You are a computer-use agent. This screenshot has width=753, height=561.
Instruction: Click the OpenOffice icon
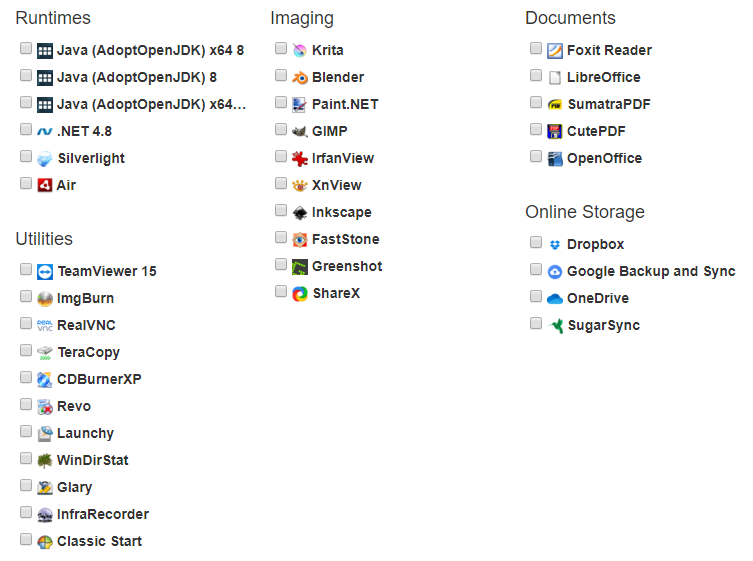[555, 159]
